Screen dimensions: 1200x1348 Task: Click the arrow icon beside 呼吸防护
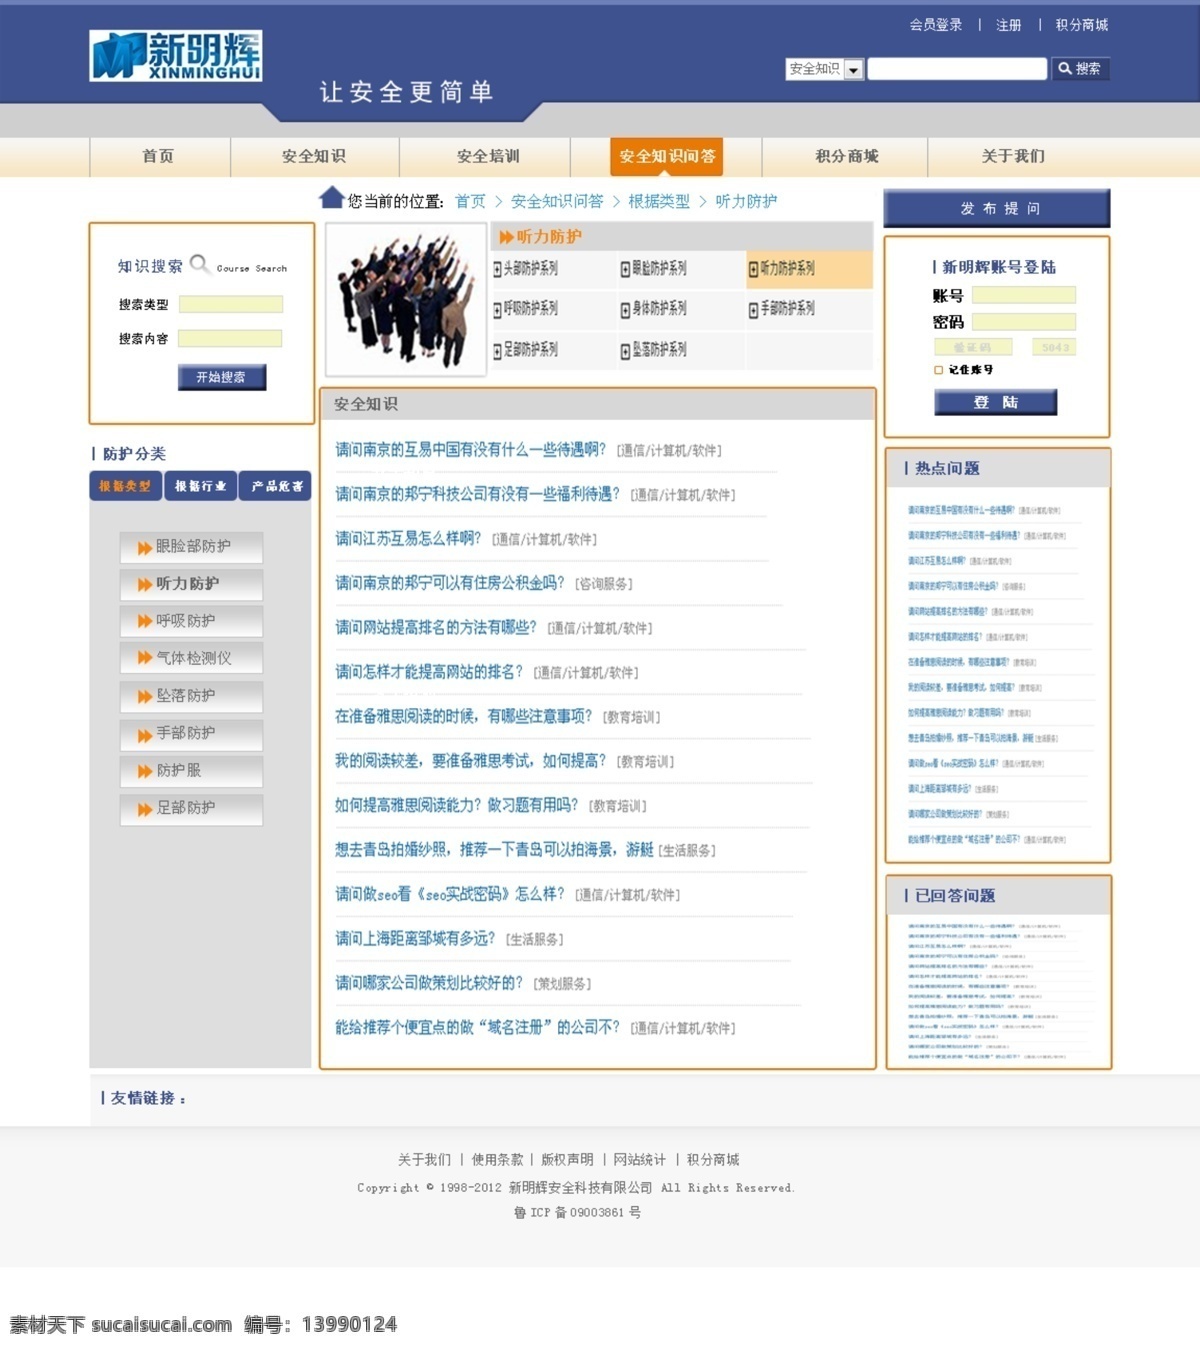click(x=145, y=622)
